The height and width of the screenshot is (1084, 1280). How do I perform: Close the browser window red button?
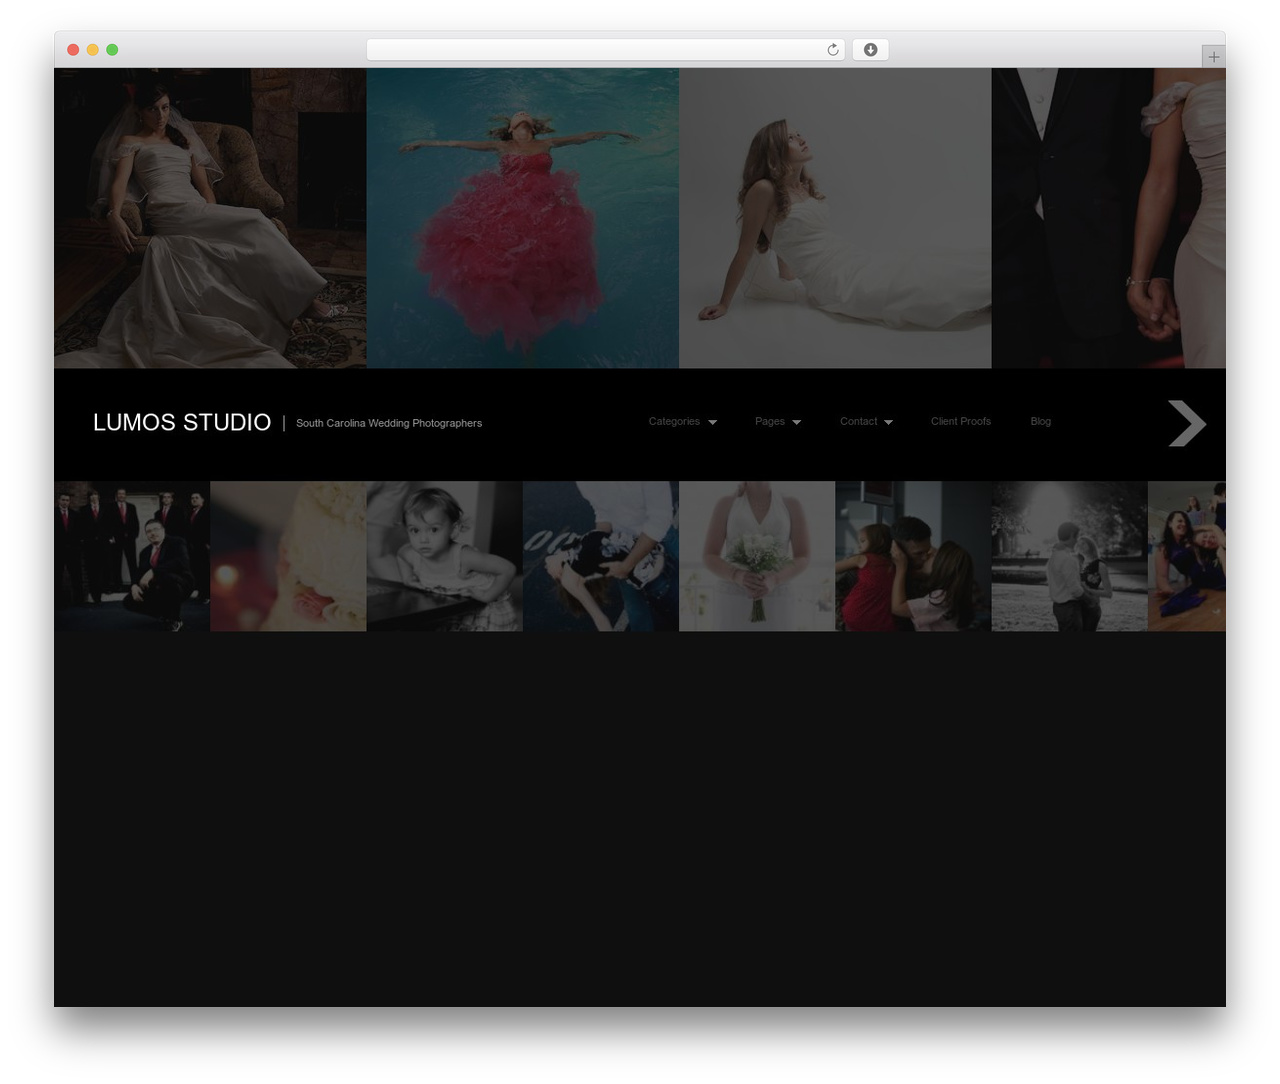pos(73,50)
